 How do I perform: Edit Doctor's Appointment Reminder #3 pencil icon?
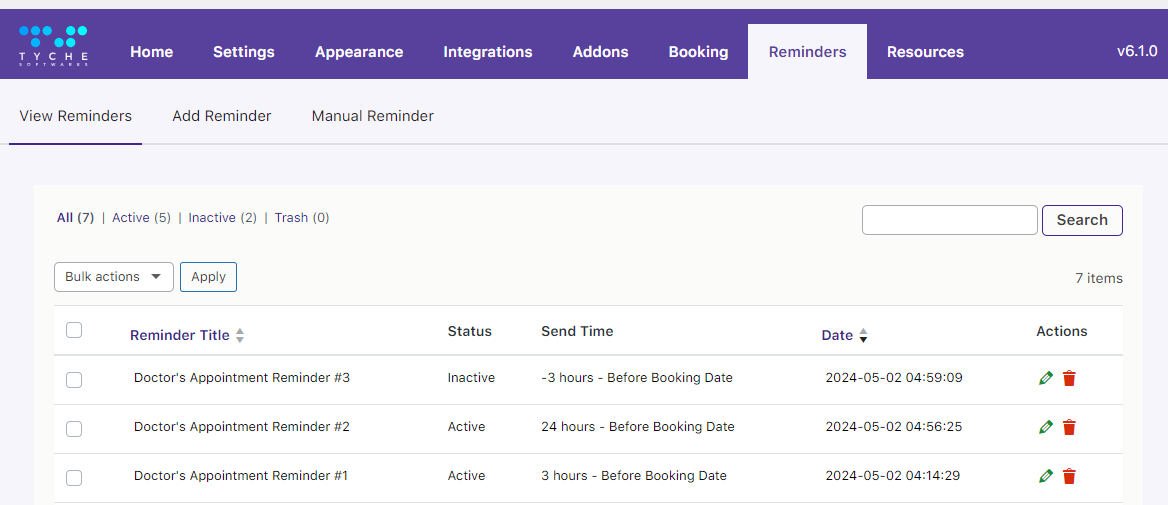tap(1046, 378)
